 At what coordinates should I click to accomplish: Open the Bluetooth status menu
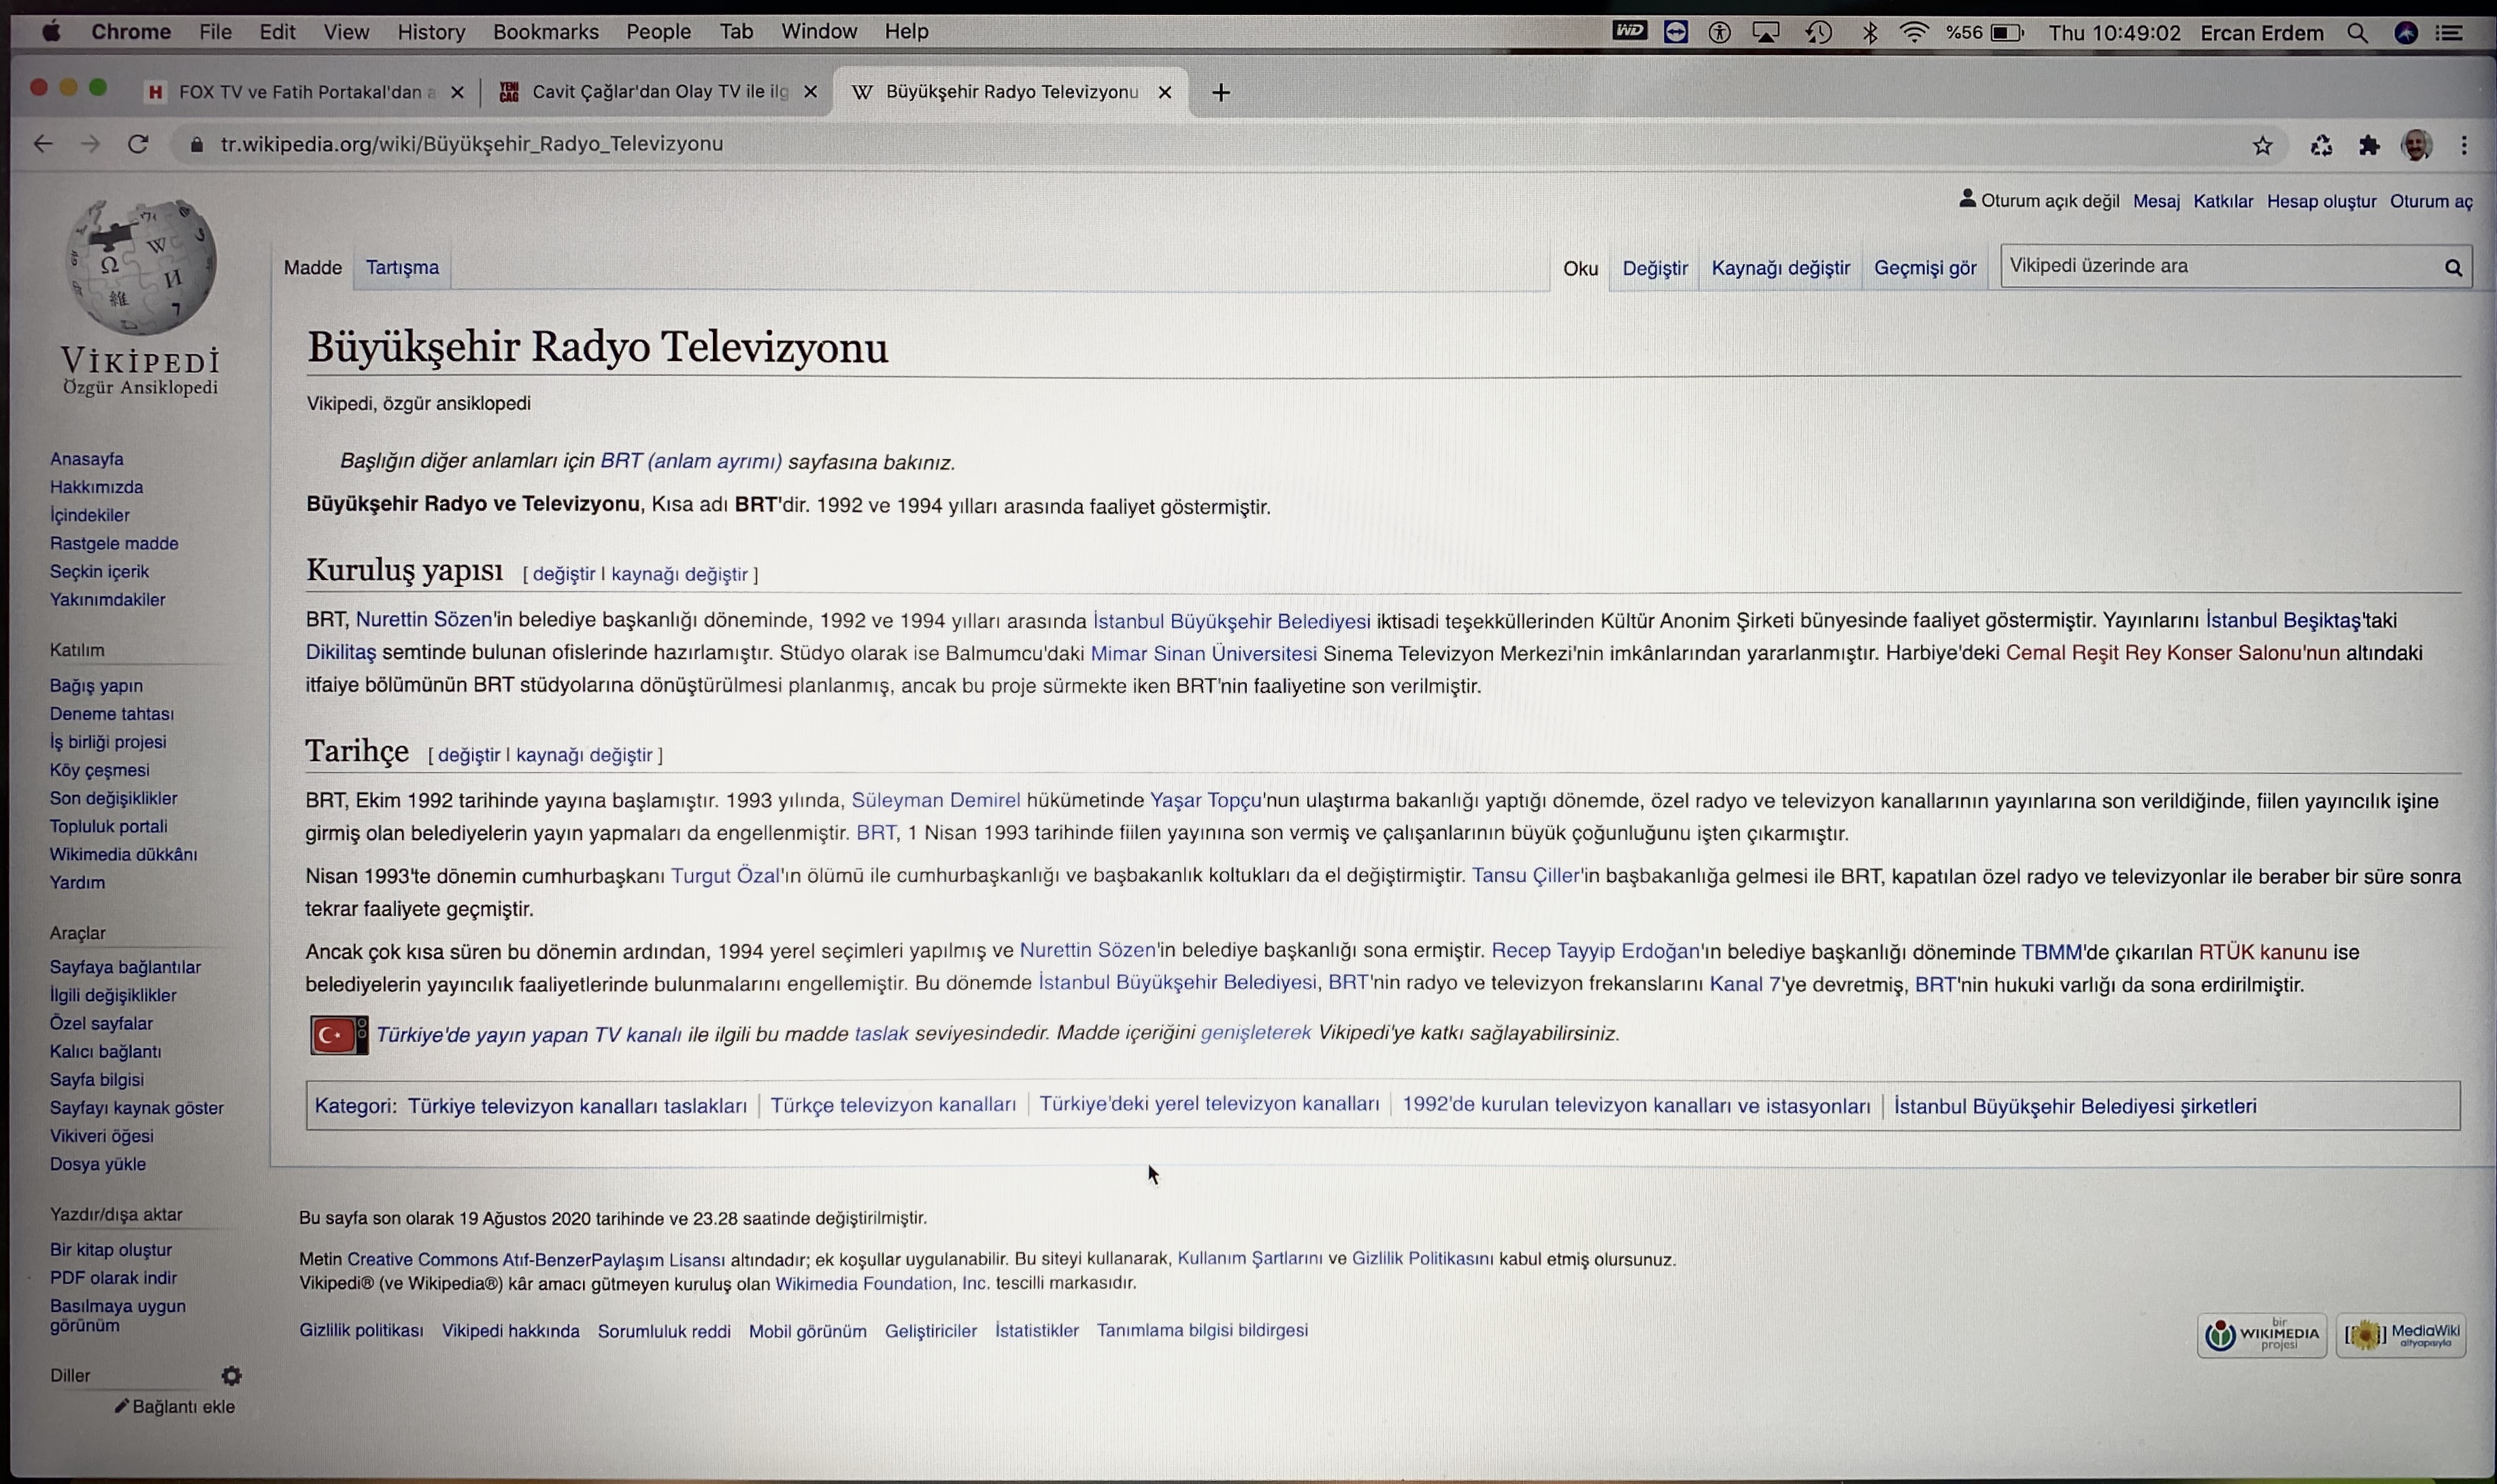pyautogui.click(x=1869, y=33)
